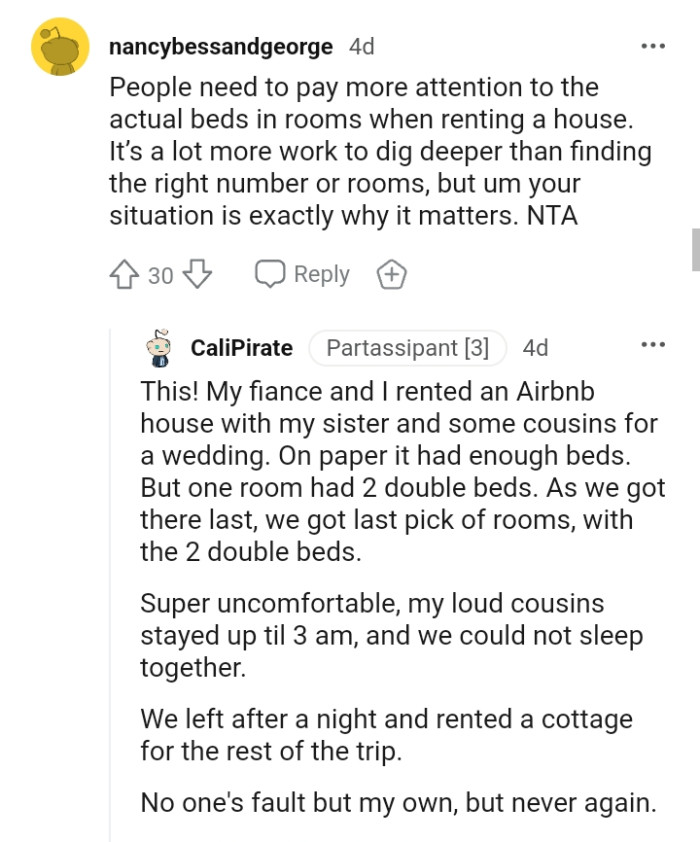Select the 4d timestamp on top comment
The width and height of the screenshot is (700, 842).
click(361, 46)
